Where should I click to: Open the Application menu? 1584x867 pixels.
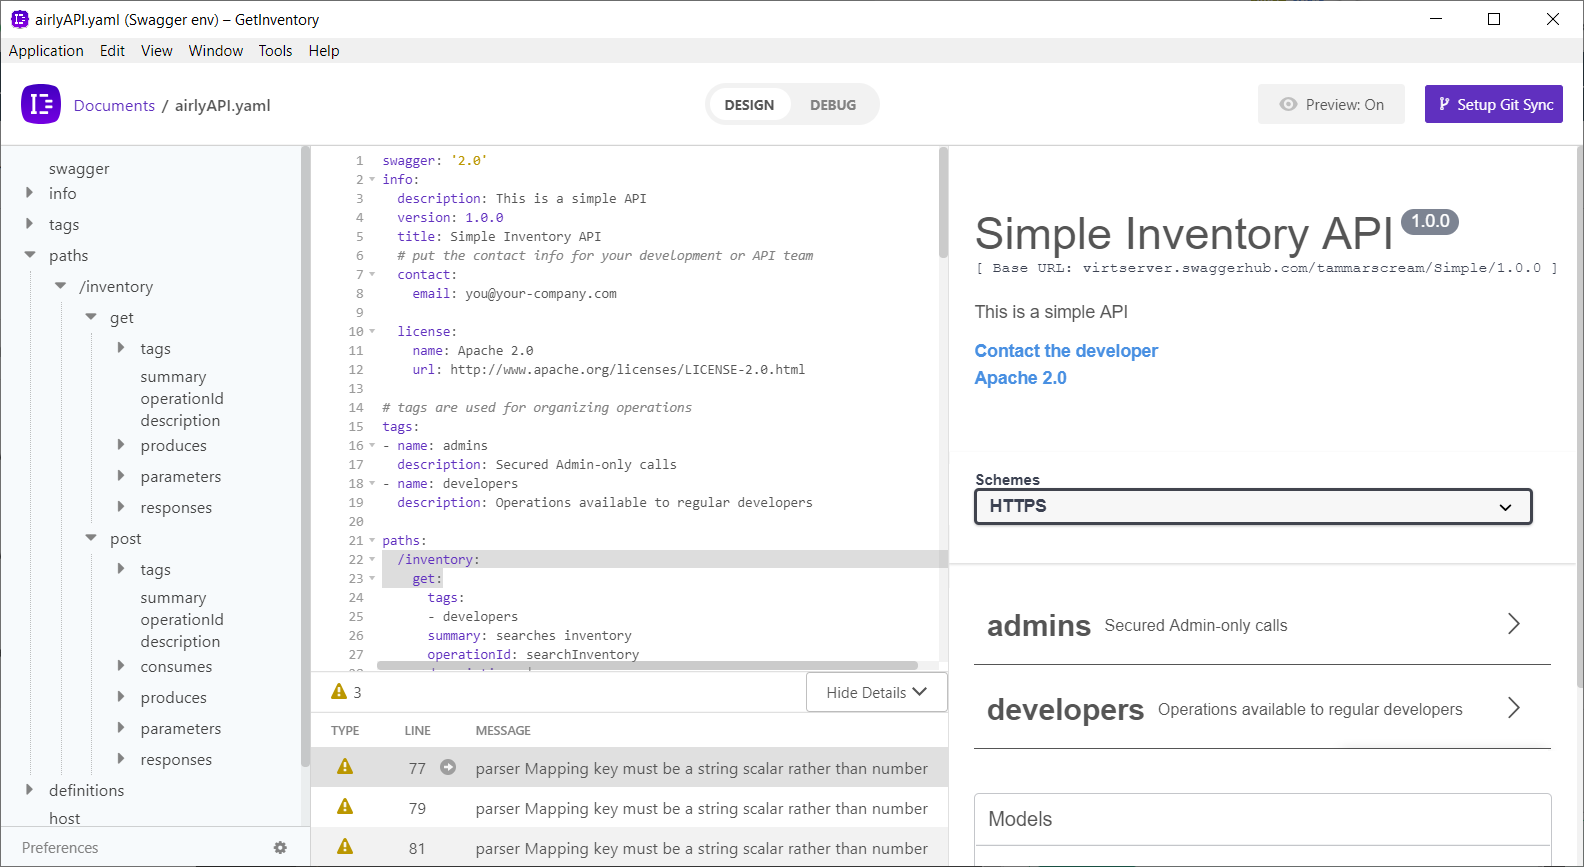[x=46, y=51]
